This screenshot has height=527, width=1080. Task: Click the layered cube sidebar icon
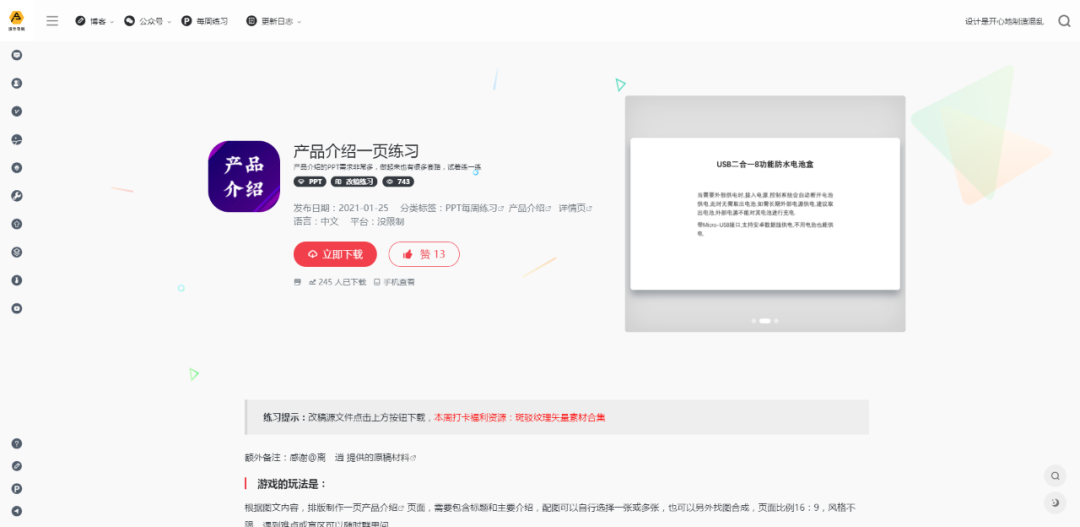pos(17,252)
